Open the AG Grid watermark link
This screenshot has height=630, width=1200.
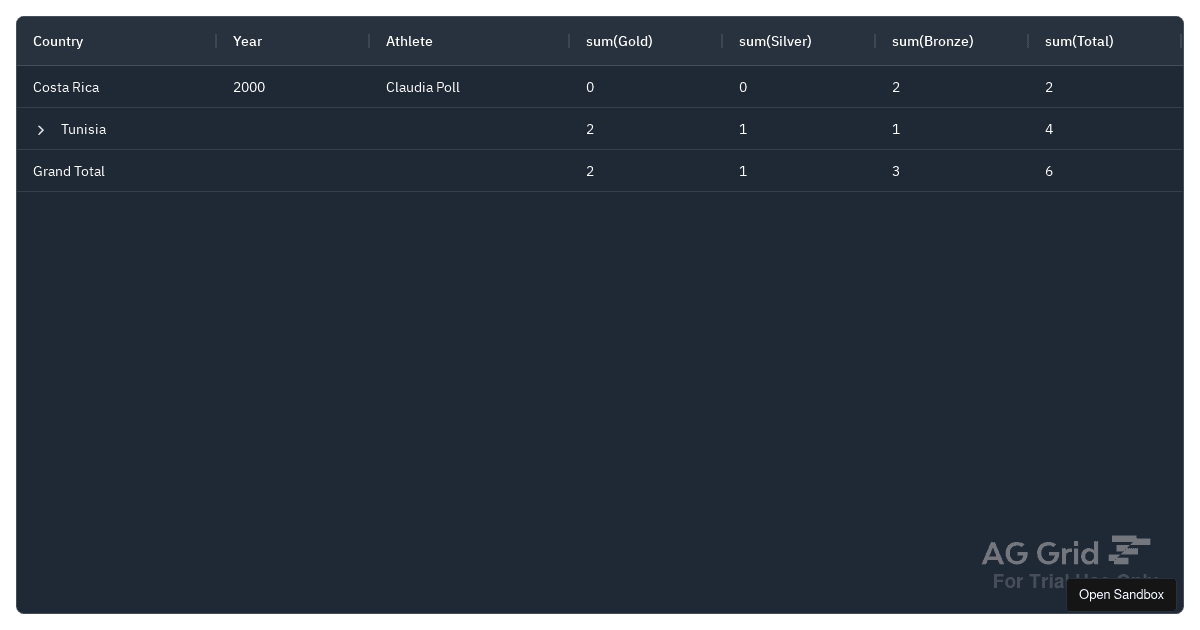1066,553
